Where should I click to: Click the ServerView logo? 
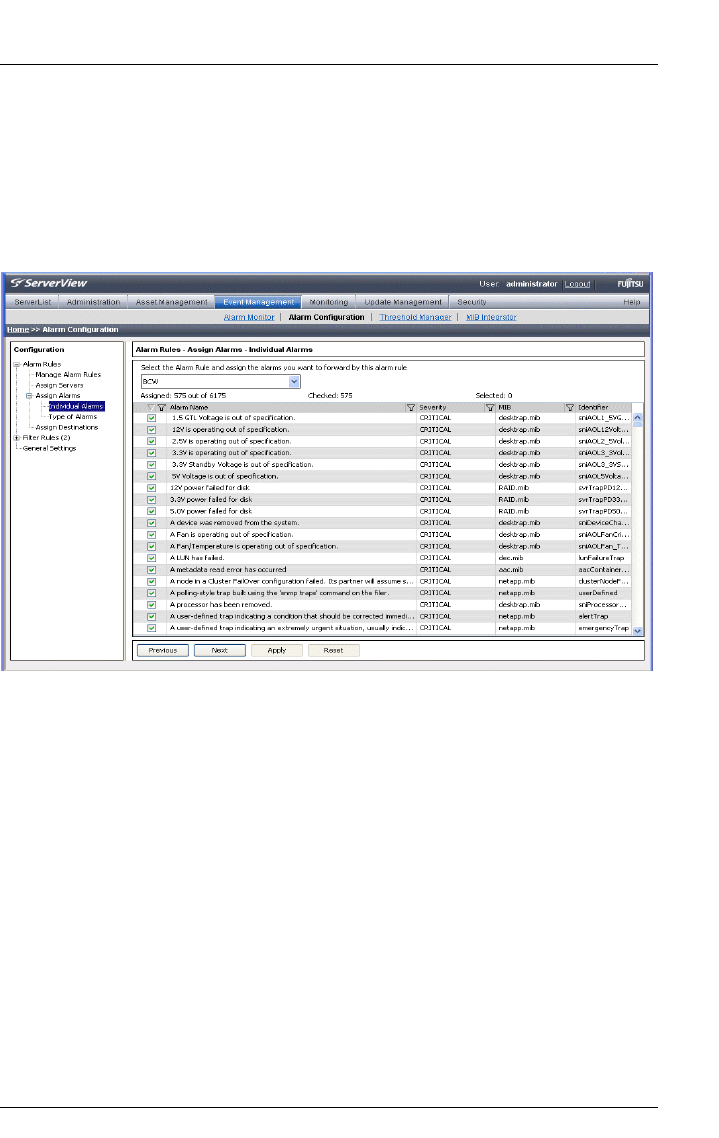pos(49,283)
